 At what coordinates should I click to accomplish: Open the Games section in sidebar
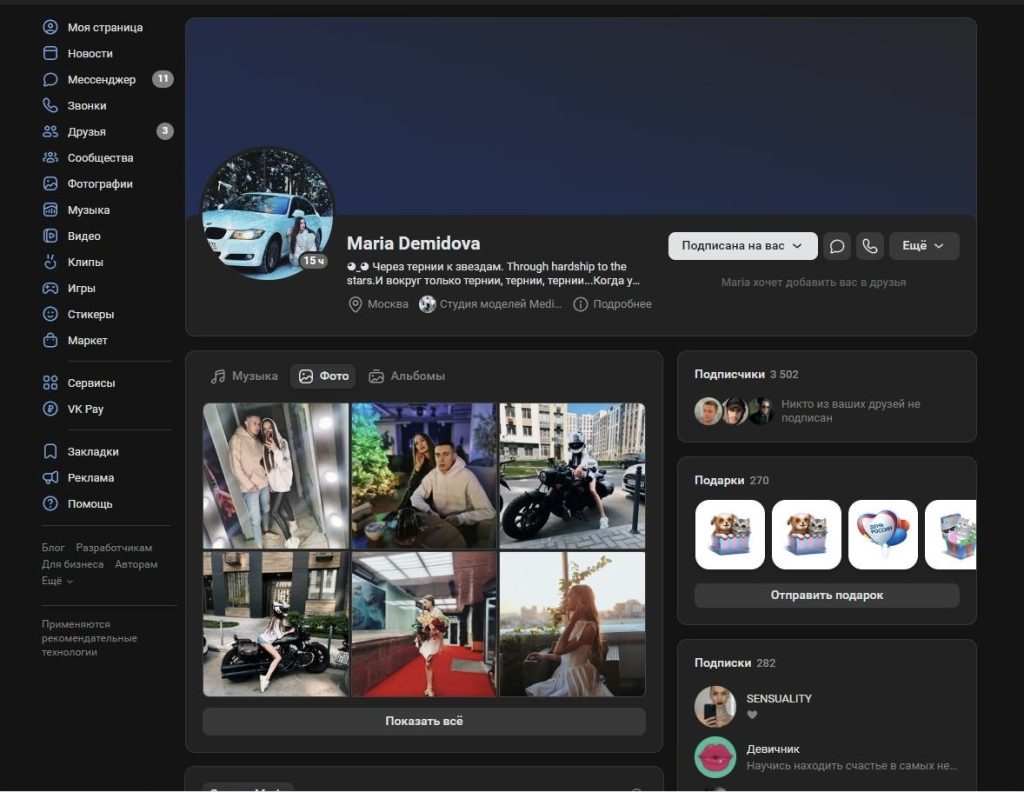click(x=81, y=288)
